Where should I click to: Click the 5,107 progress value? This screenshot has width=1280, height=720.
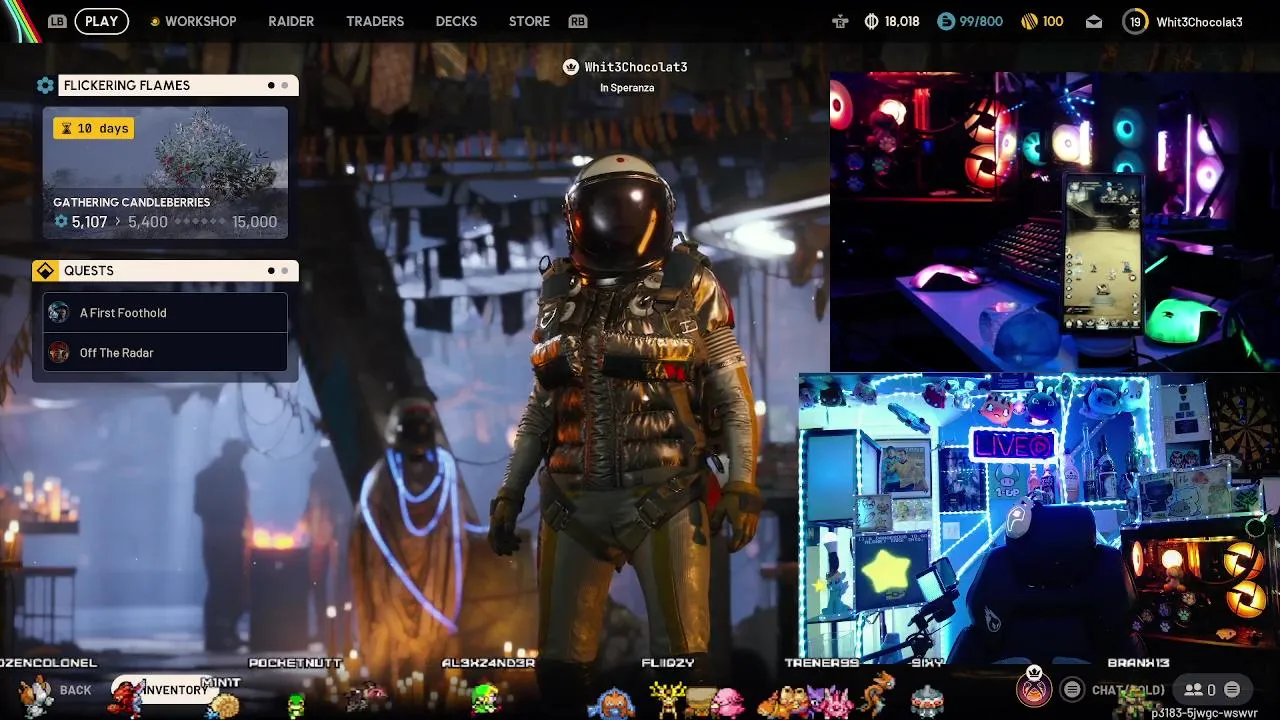[x=89, y=222]
